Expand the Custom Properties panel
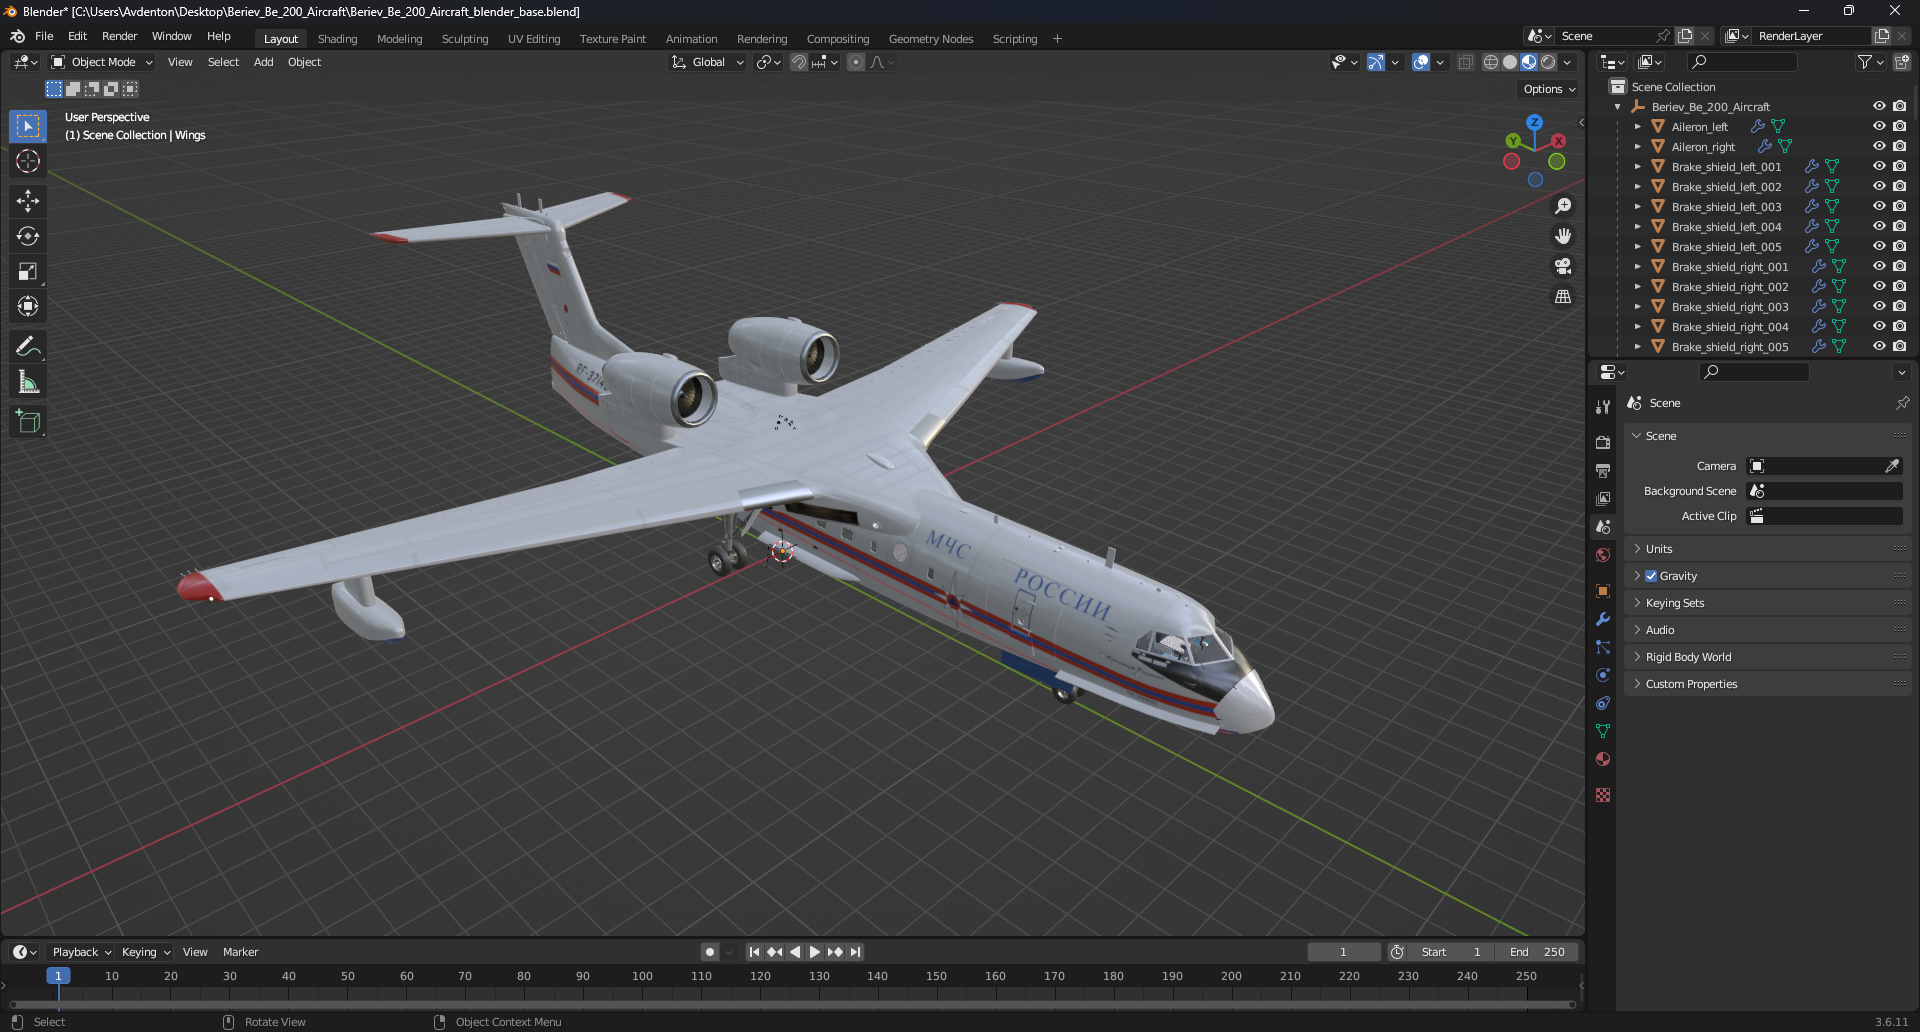Screen dimensions: 1920x1032 [1767, 684]
